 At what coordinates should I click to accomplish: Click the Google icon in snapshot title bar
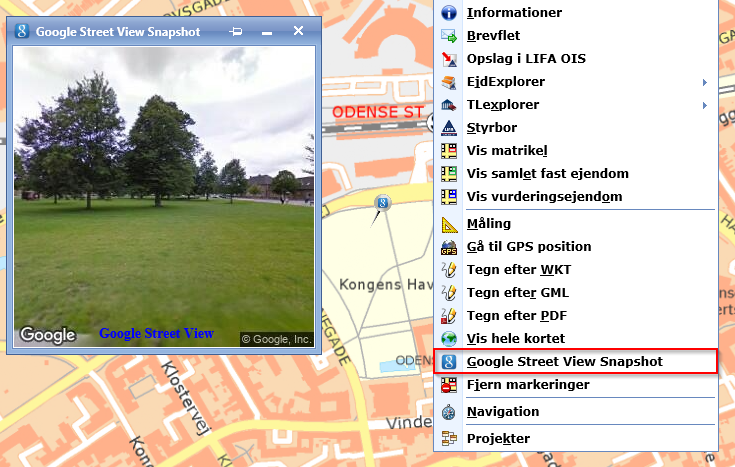tap(22, 31)
